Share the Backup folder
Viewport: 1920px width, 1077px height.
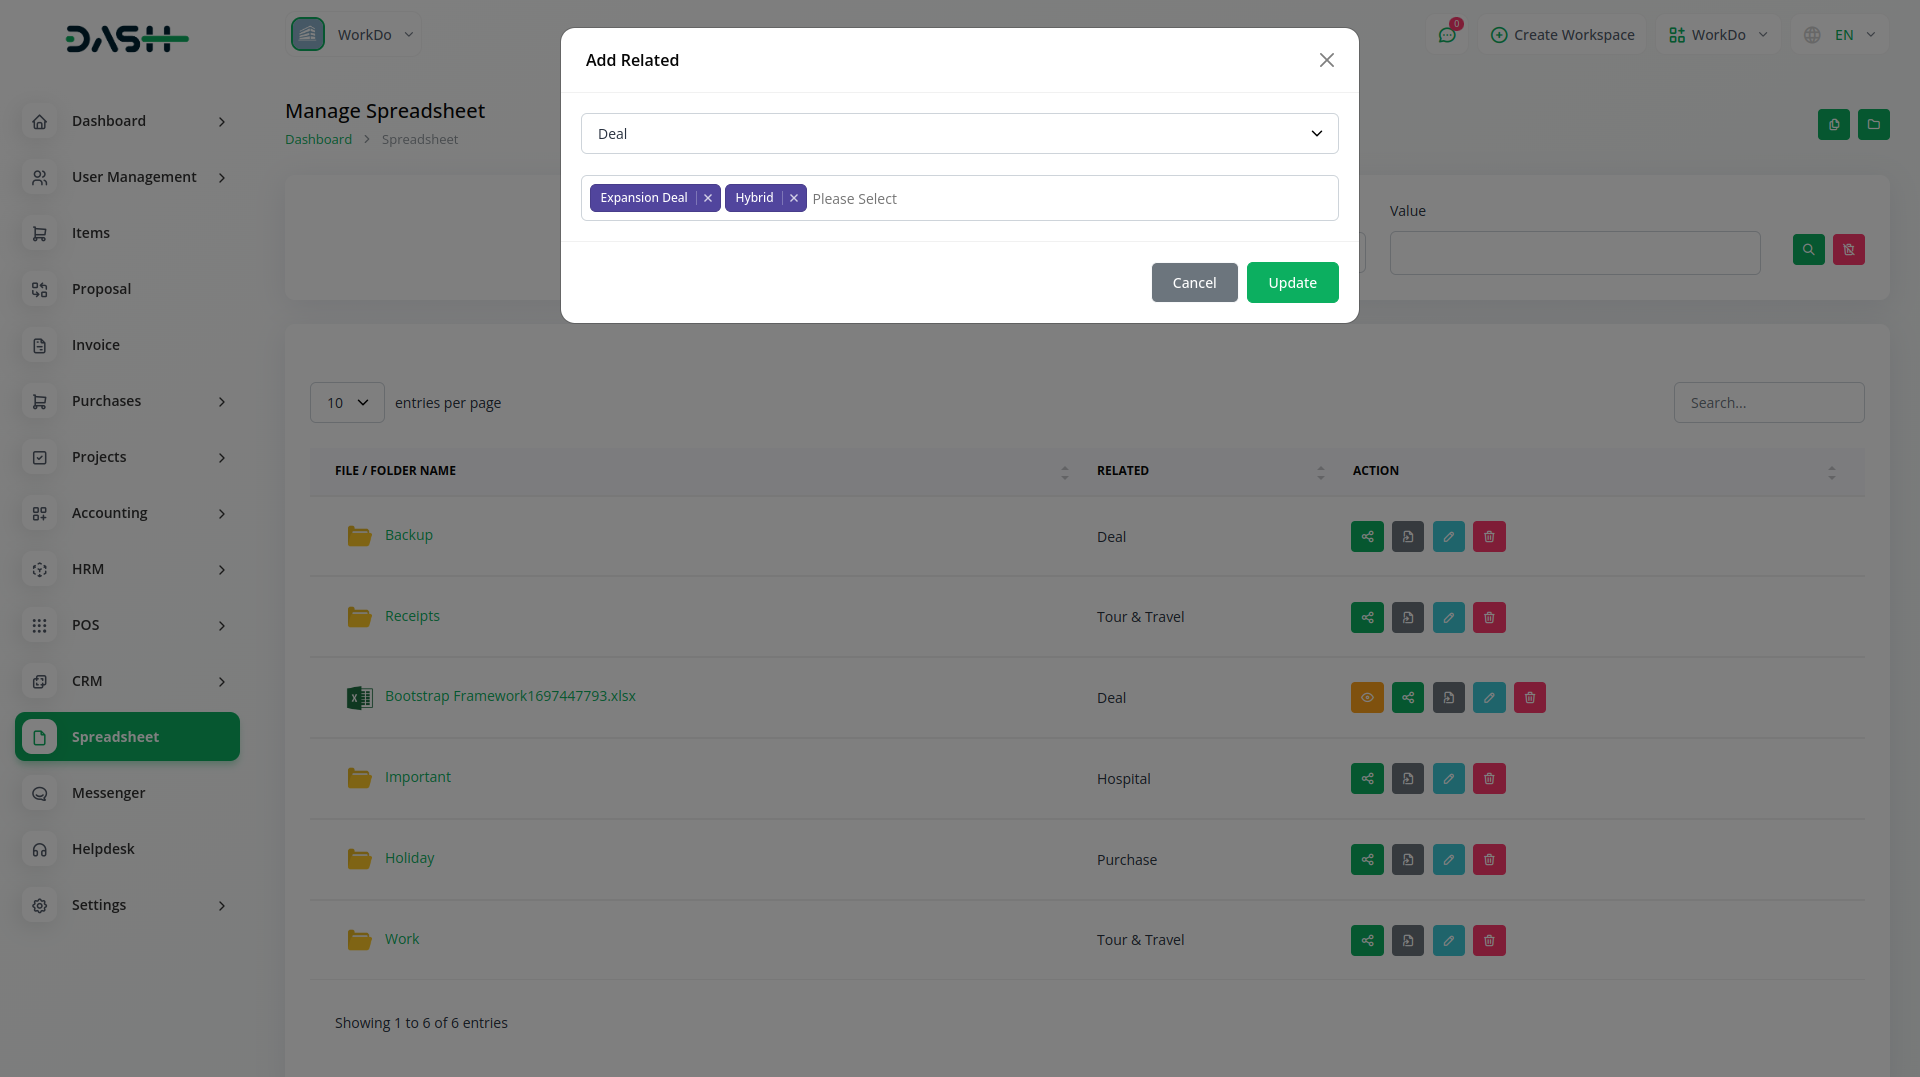click(x=1367, y=537)
